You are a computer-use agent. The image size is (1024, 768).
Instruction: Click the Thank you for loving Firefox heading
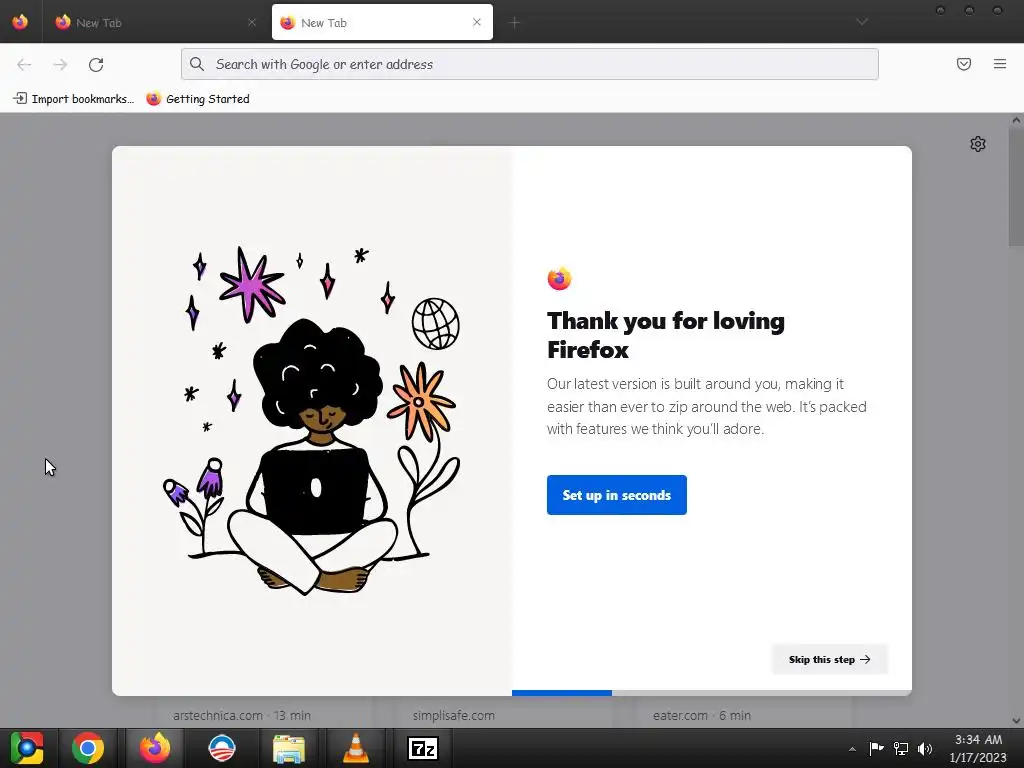(x=665, y=335)
